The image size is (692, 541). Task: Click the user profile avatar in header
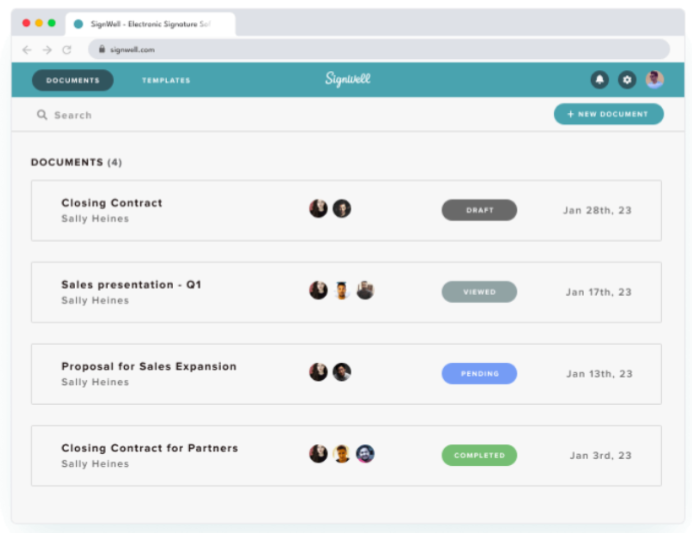point(655,80)
